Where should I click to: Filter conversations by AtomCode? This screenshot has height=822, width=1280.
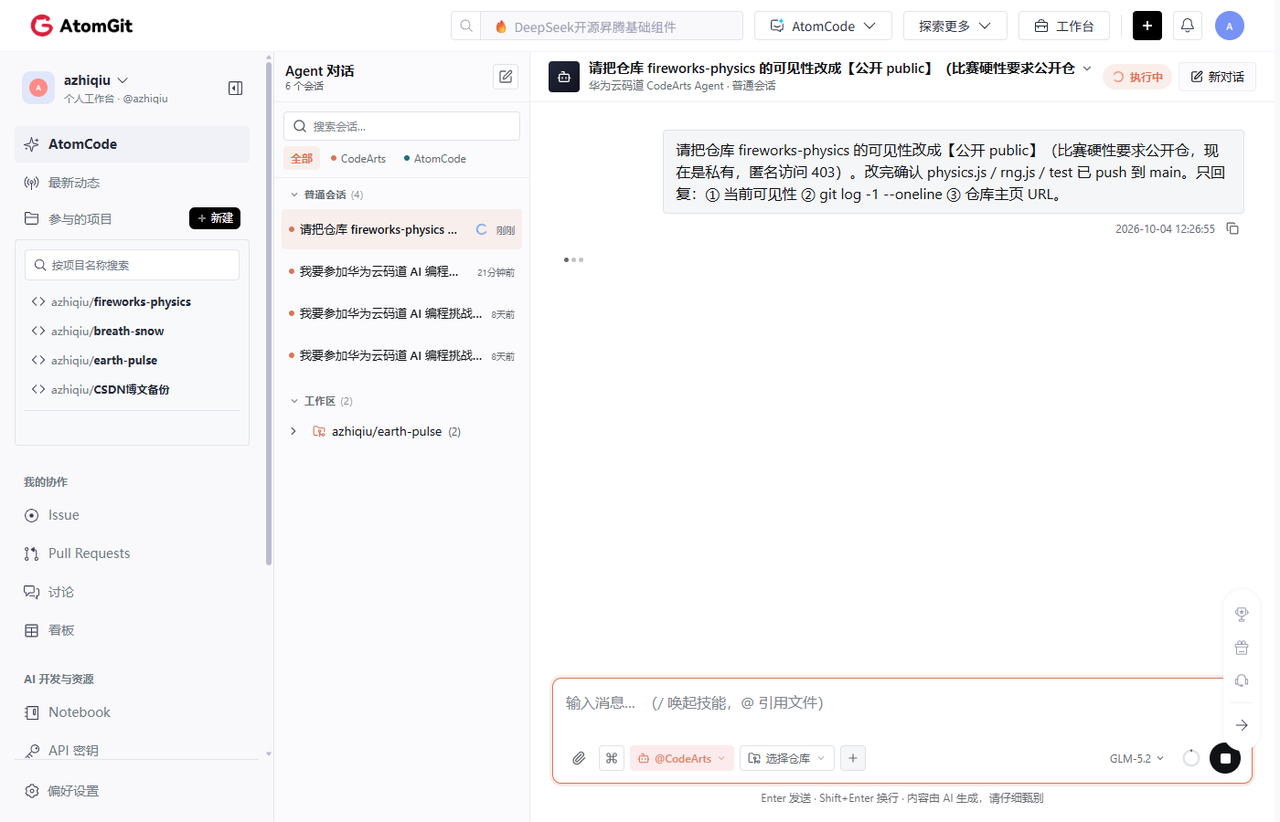pyautogui.click(x=435, y=159)
